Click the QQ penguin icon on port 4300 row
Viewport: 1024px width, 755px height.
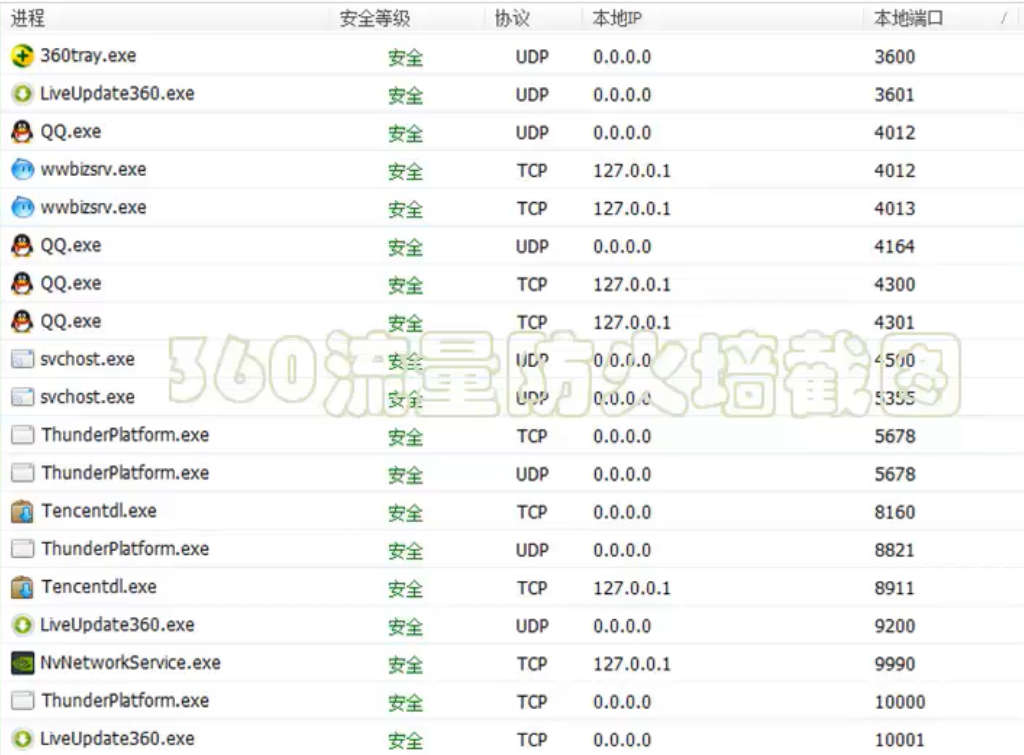22,283
